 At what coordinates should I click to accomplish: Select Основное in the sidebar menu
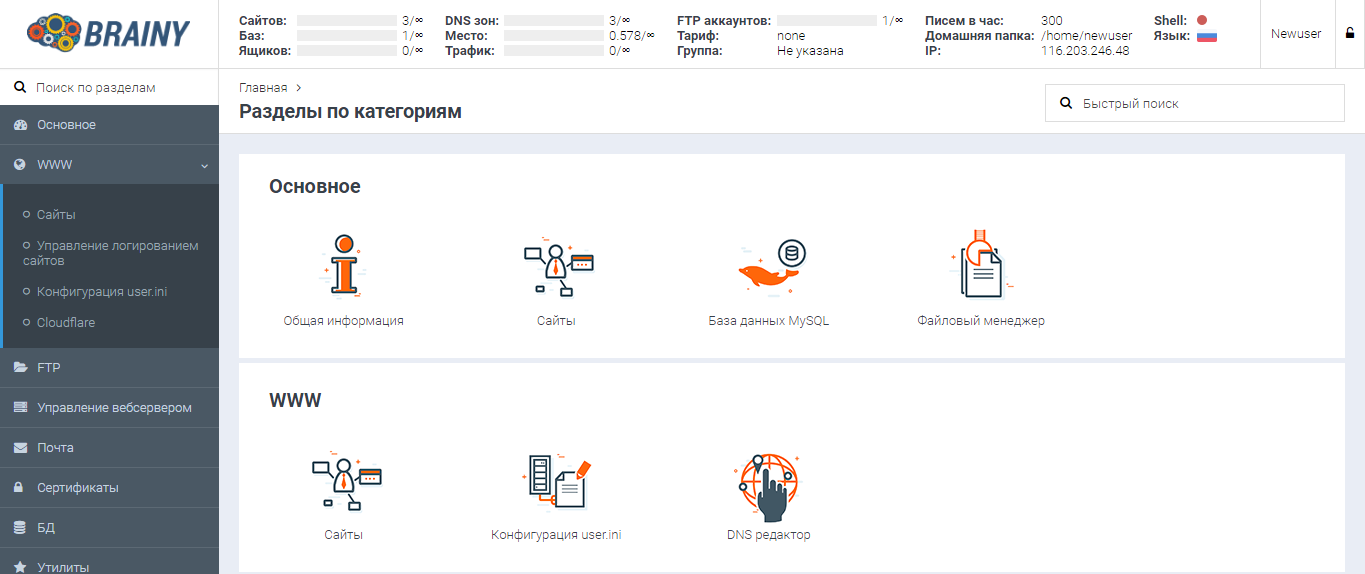[x=109, y=125]
